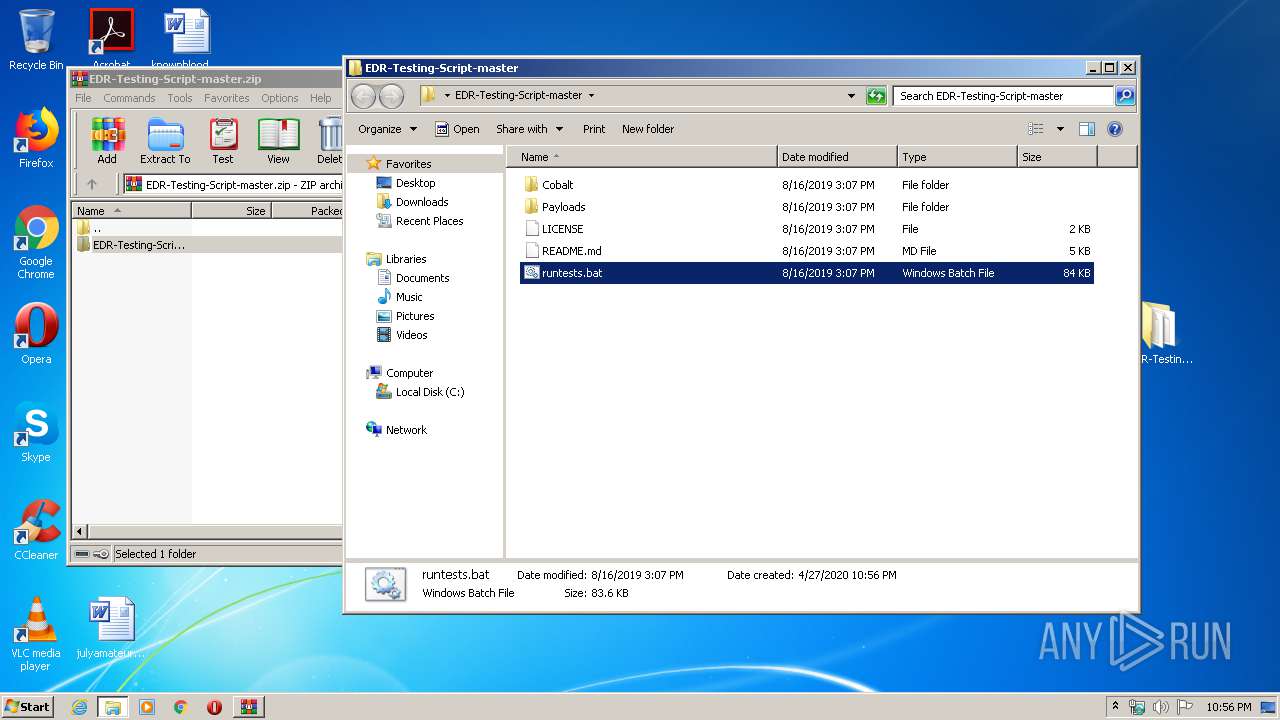Expand the Share with dropdown
This screenshot has width=1280, height=720.
529,129
